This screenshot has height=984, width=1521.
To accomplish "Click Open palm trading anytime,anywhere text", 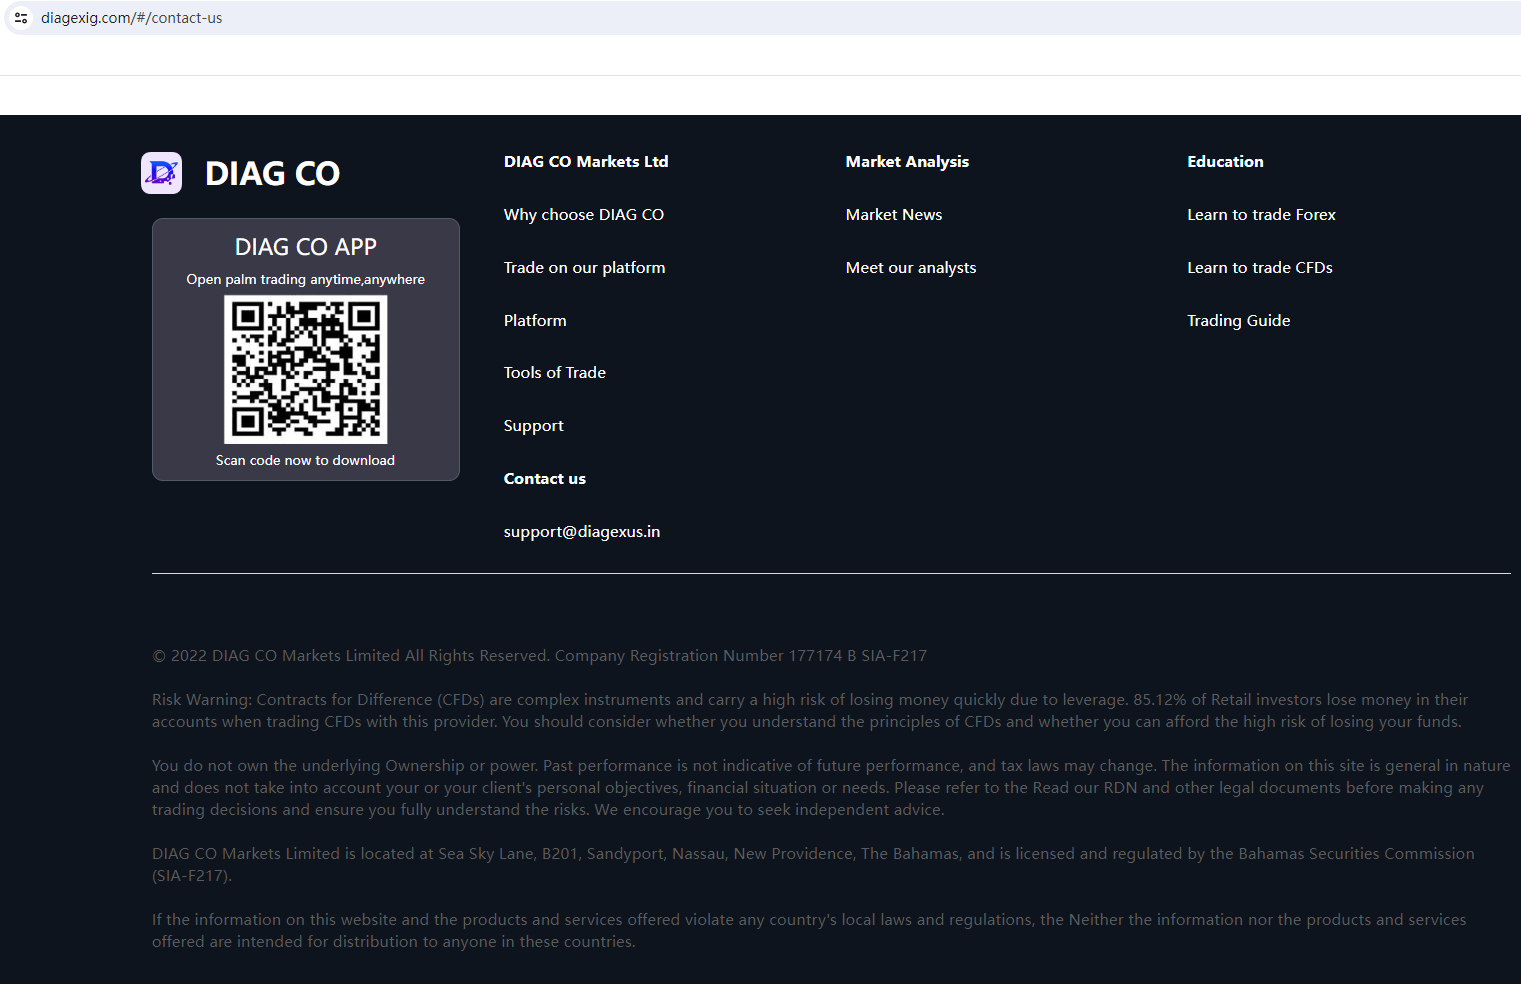I will [305, 280].
